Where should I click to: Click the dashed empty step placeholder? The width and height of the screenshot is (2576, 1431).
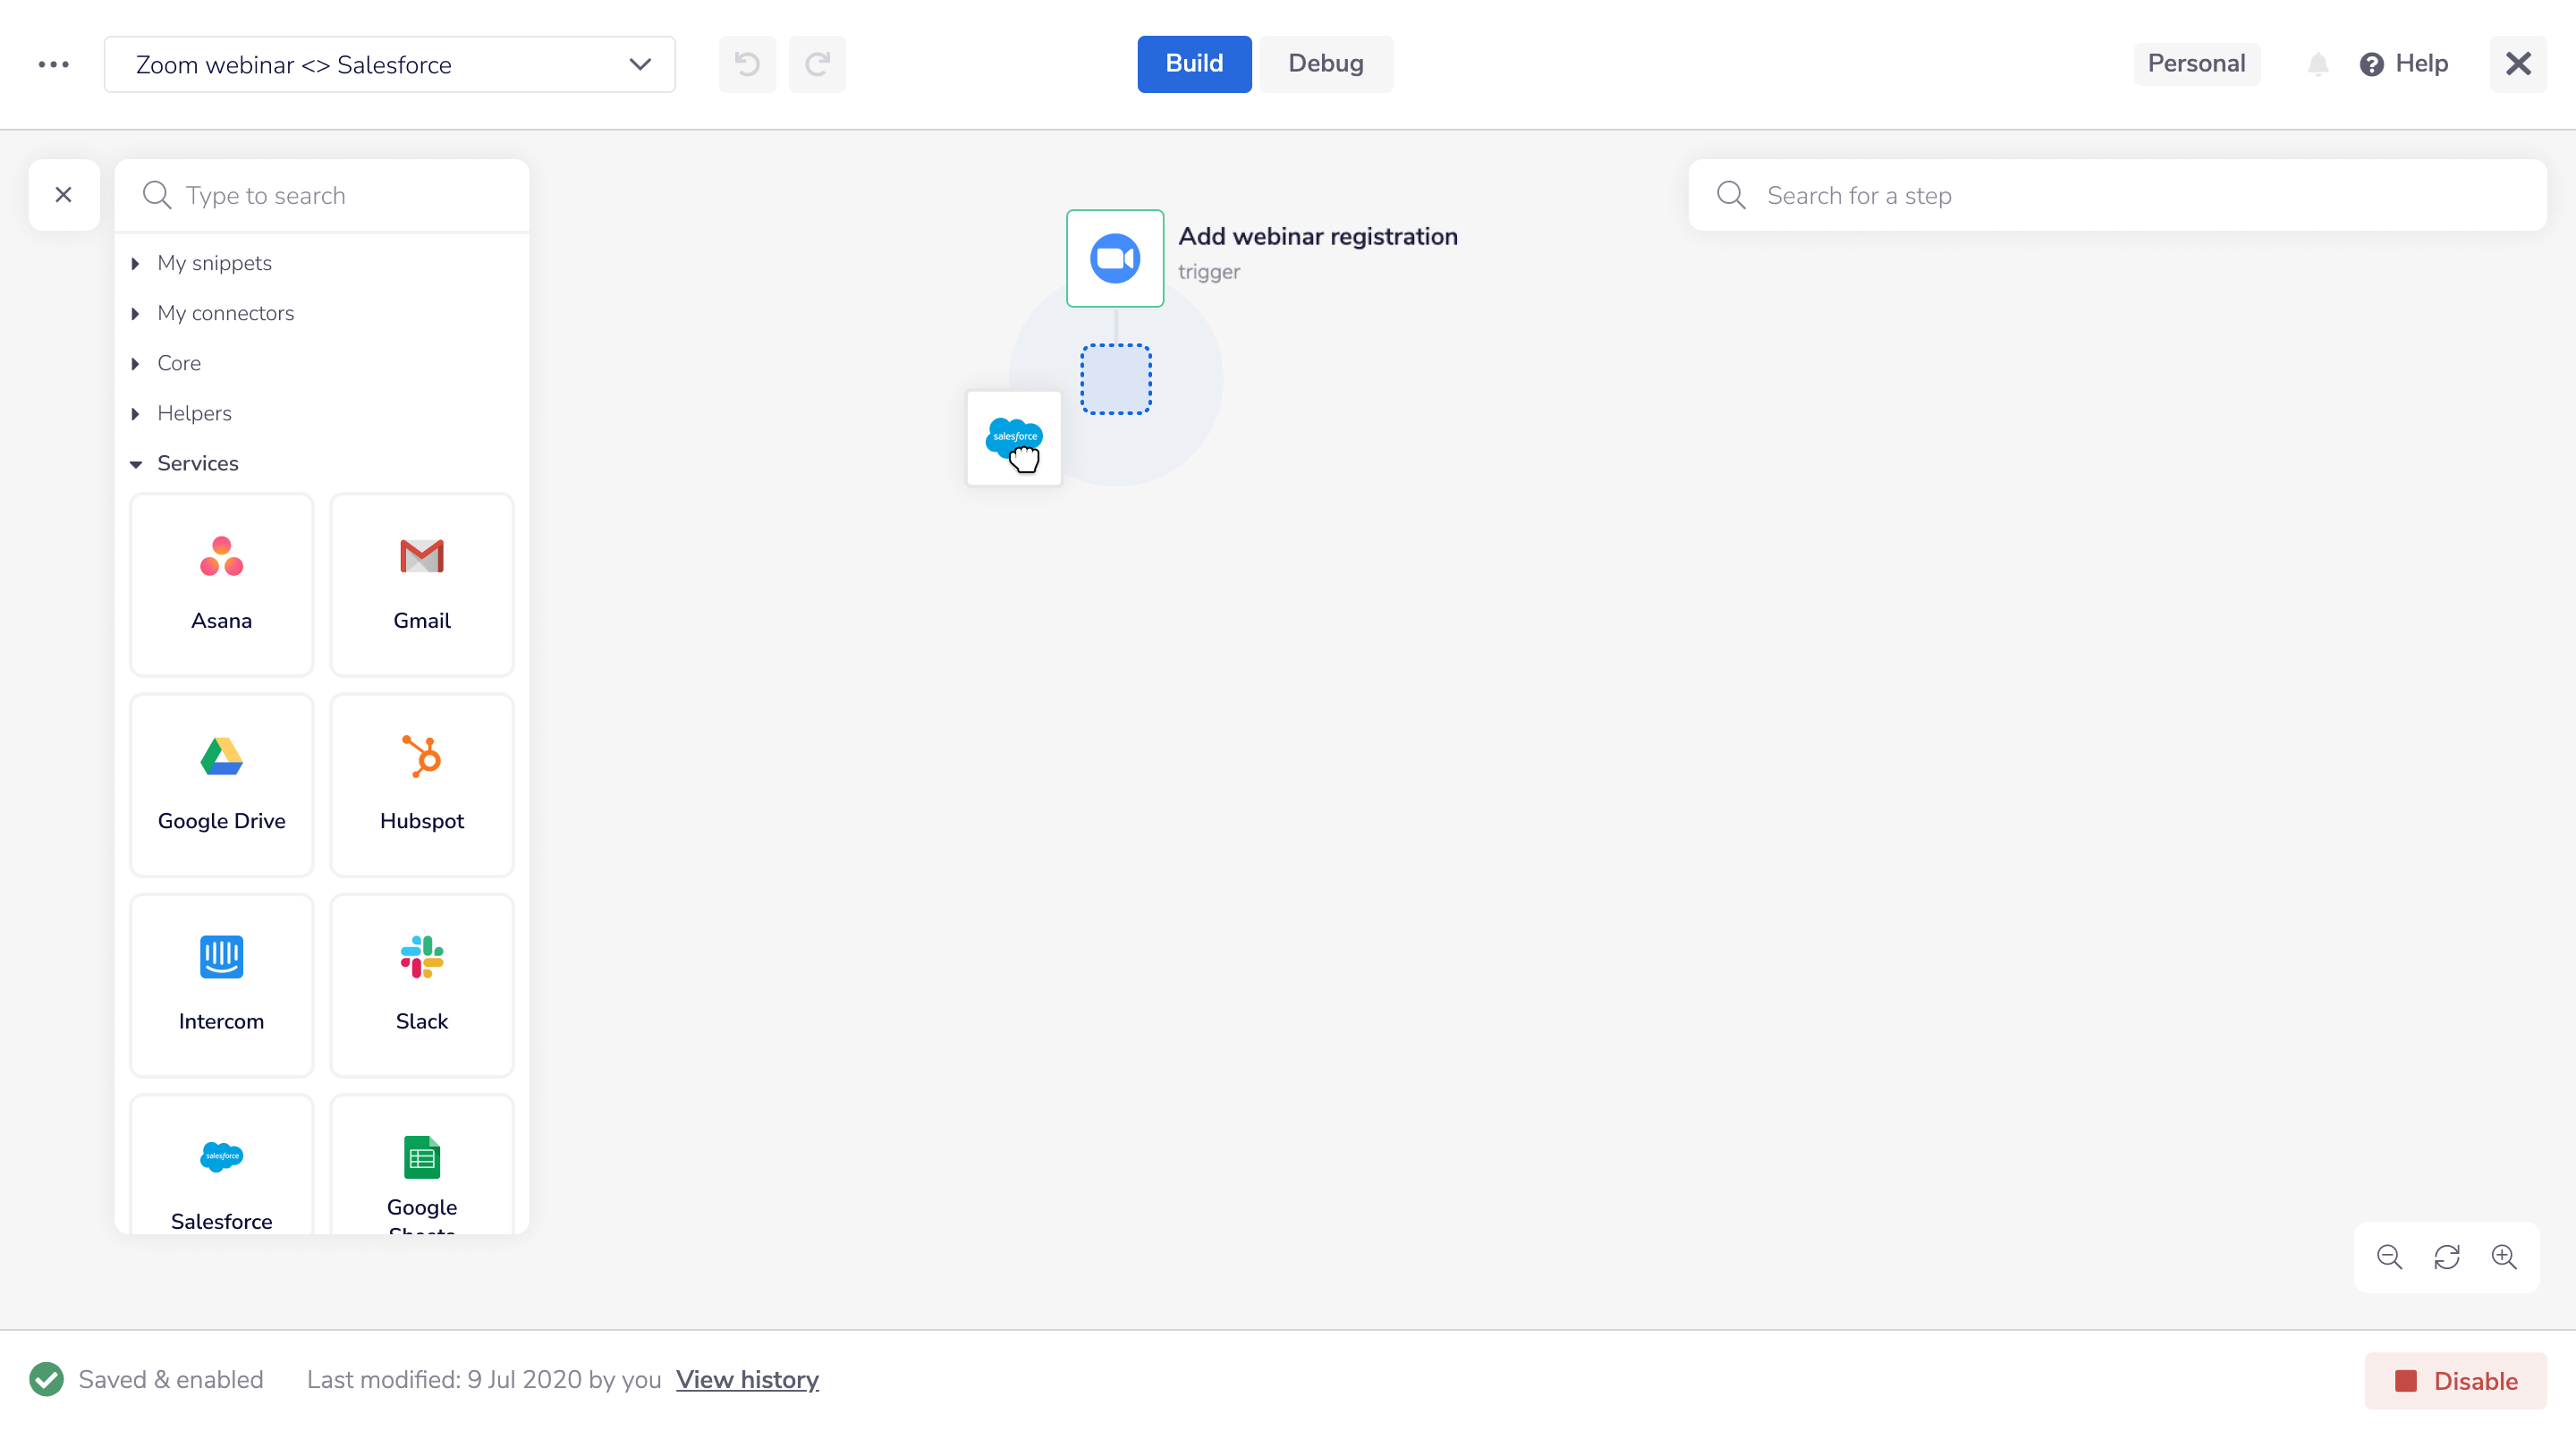pos(1116,379)
